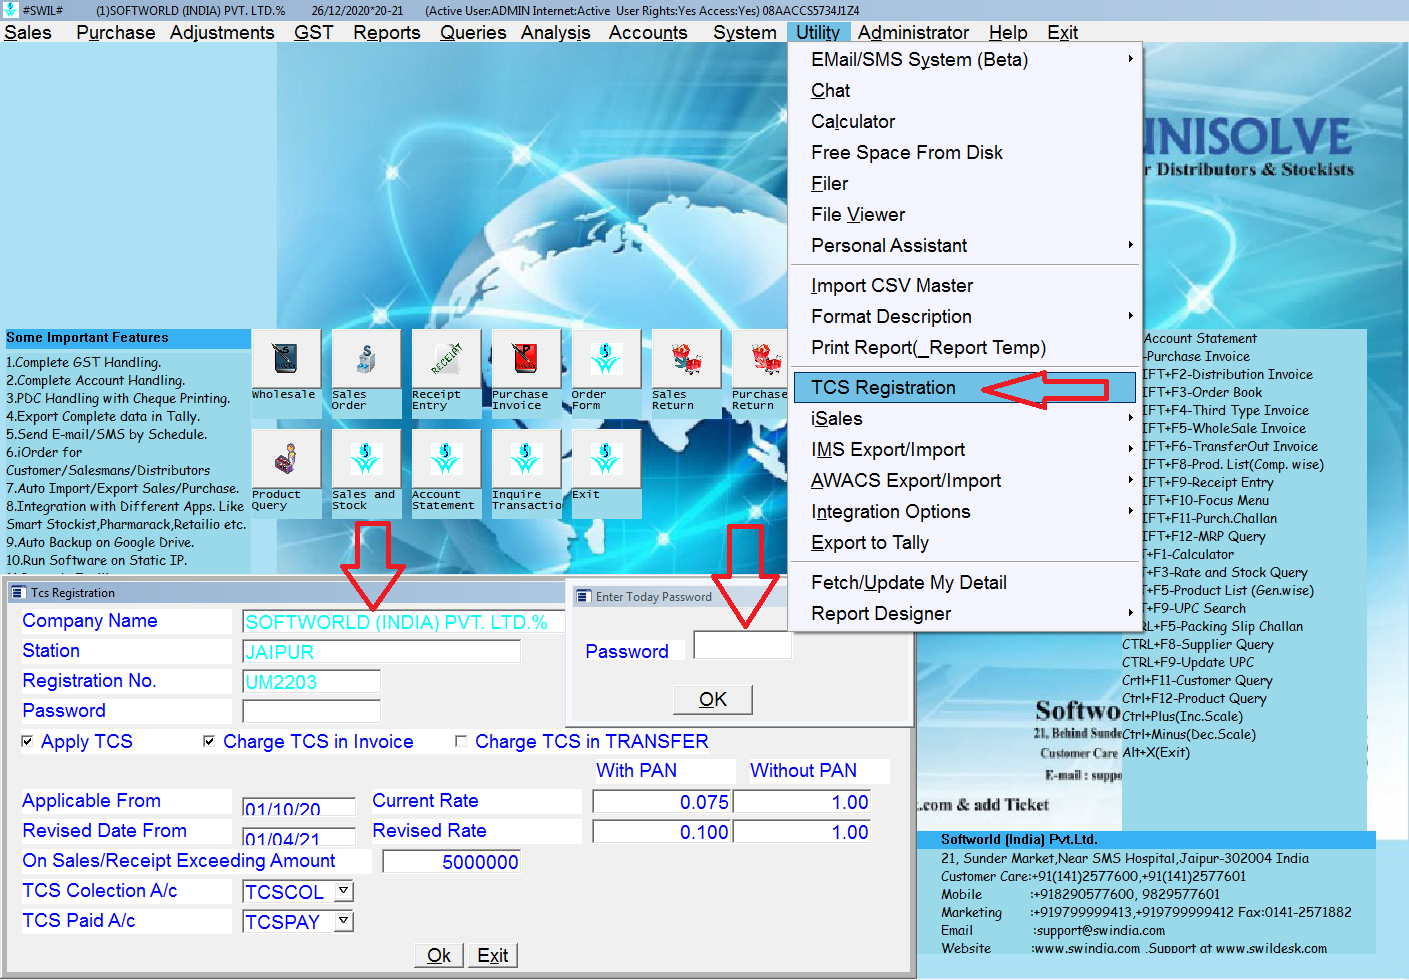Click the Exit shortcut icon
The height and width of the screenshot is (980, 1409).
(606, 458)
